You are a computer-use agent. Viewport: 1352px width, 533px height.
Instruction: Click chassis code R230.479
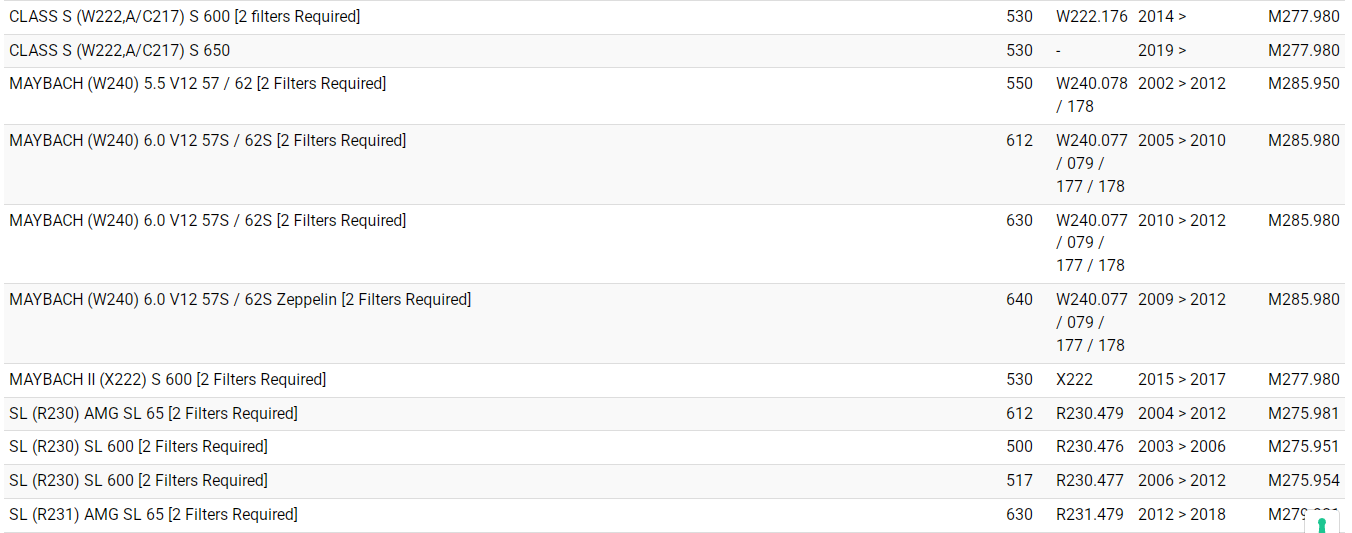pyautogui.click(x=1089, y=414)
